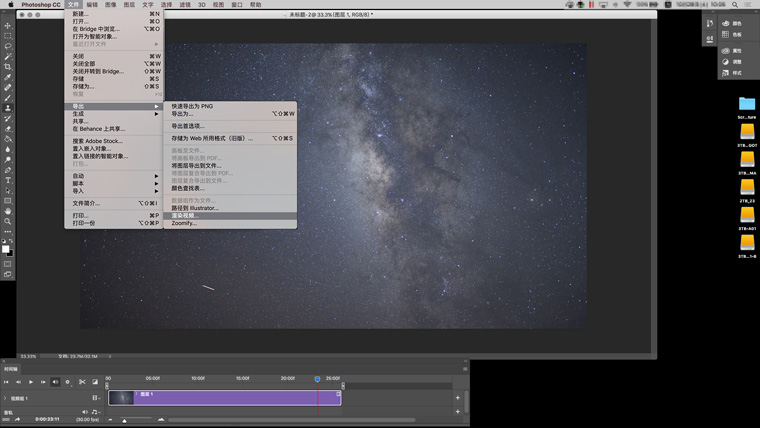Swap foreground and background colors
Image resolution: width=760 pixels, height=428 pixels.
point(11,240)
